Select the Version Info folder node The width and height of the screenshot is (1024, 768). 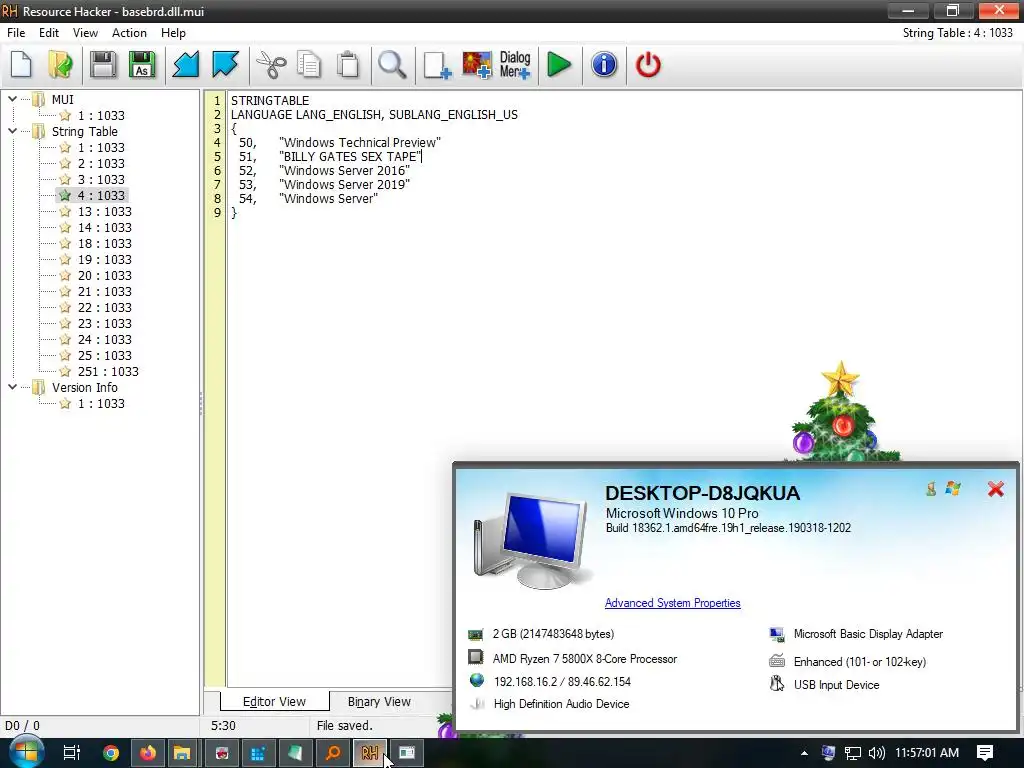pos(85,387)
